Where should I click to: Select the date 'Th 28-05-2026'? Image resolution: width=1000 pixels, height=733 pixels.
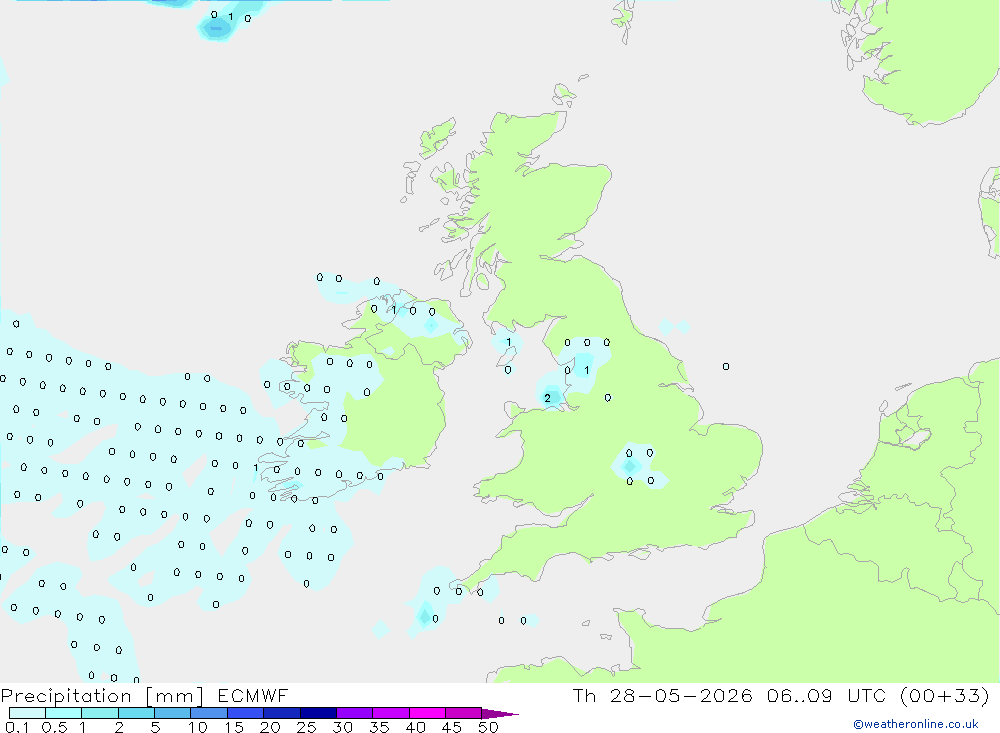(x=662, y=696)
